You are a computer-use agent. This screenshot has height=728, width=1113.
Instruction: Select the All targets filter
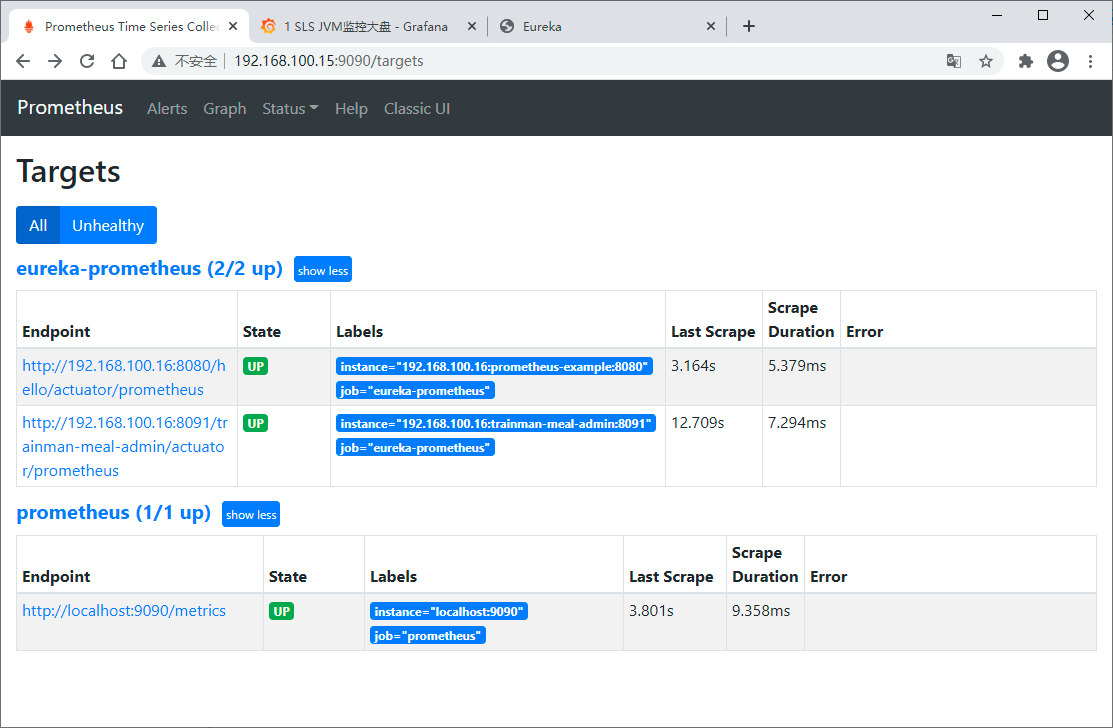pos(38,226)
